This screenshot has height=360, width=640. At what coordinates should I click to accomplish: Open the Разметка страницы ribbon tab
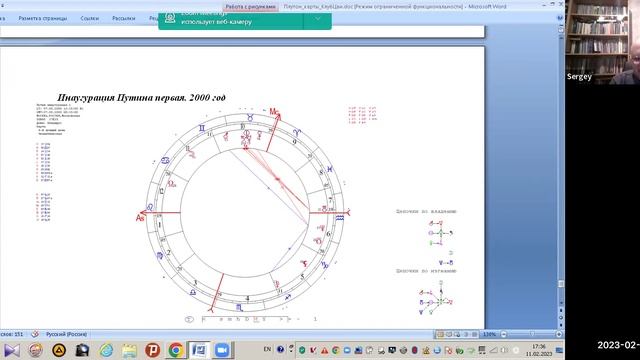[43, 18]
